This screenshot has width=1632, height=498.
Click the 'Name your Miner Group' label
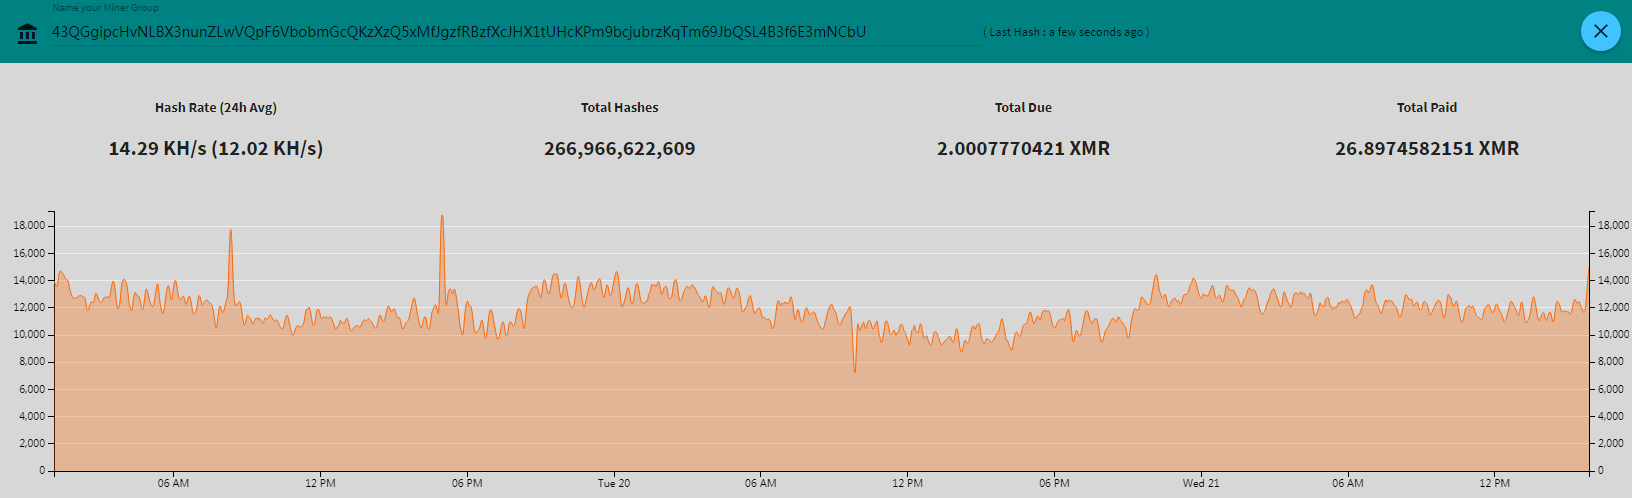pyautogui.click(x=105, y=8)
